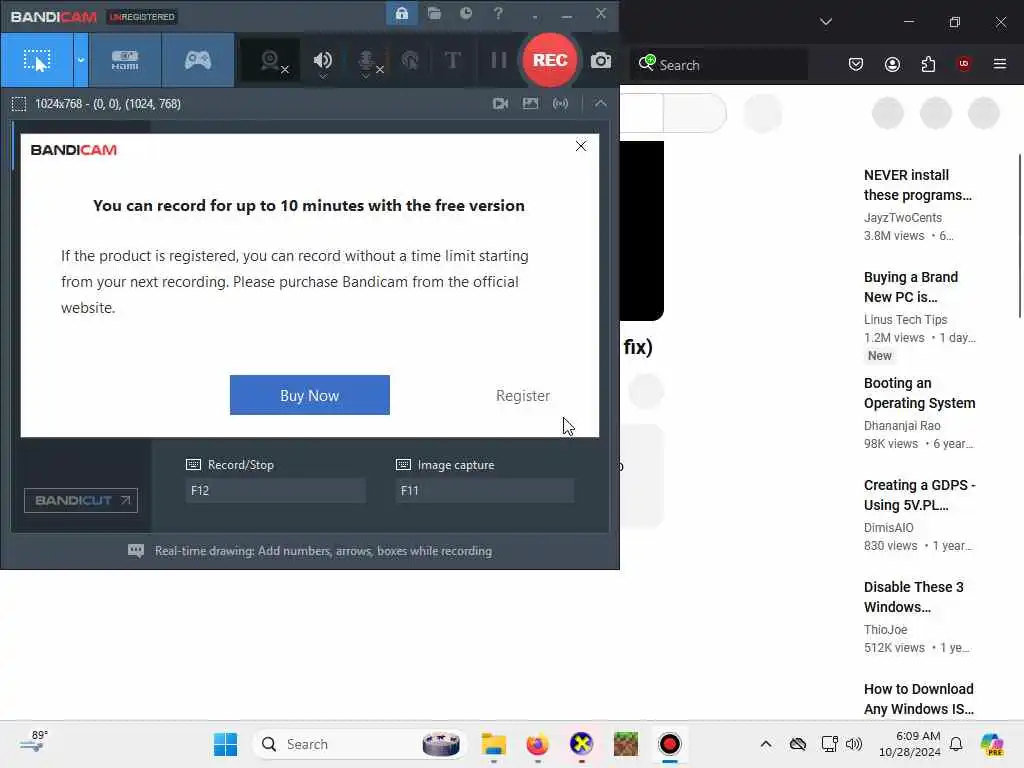Switch to HDMI device recording mode
Screen dimensions: 1024x768
click(125, 61)
